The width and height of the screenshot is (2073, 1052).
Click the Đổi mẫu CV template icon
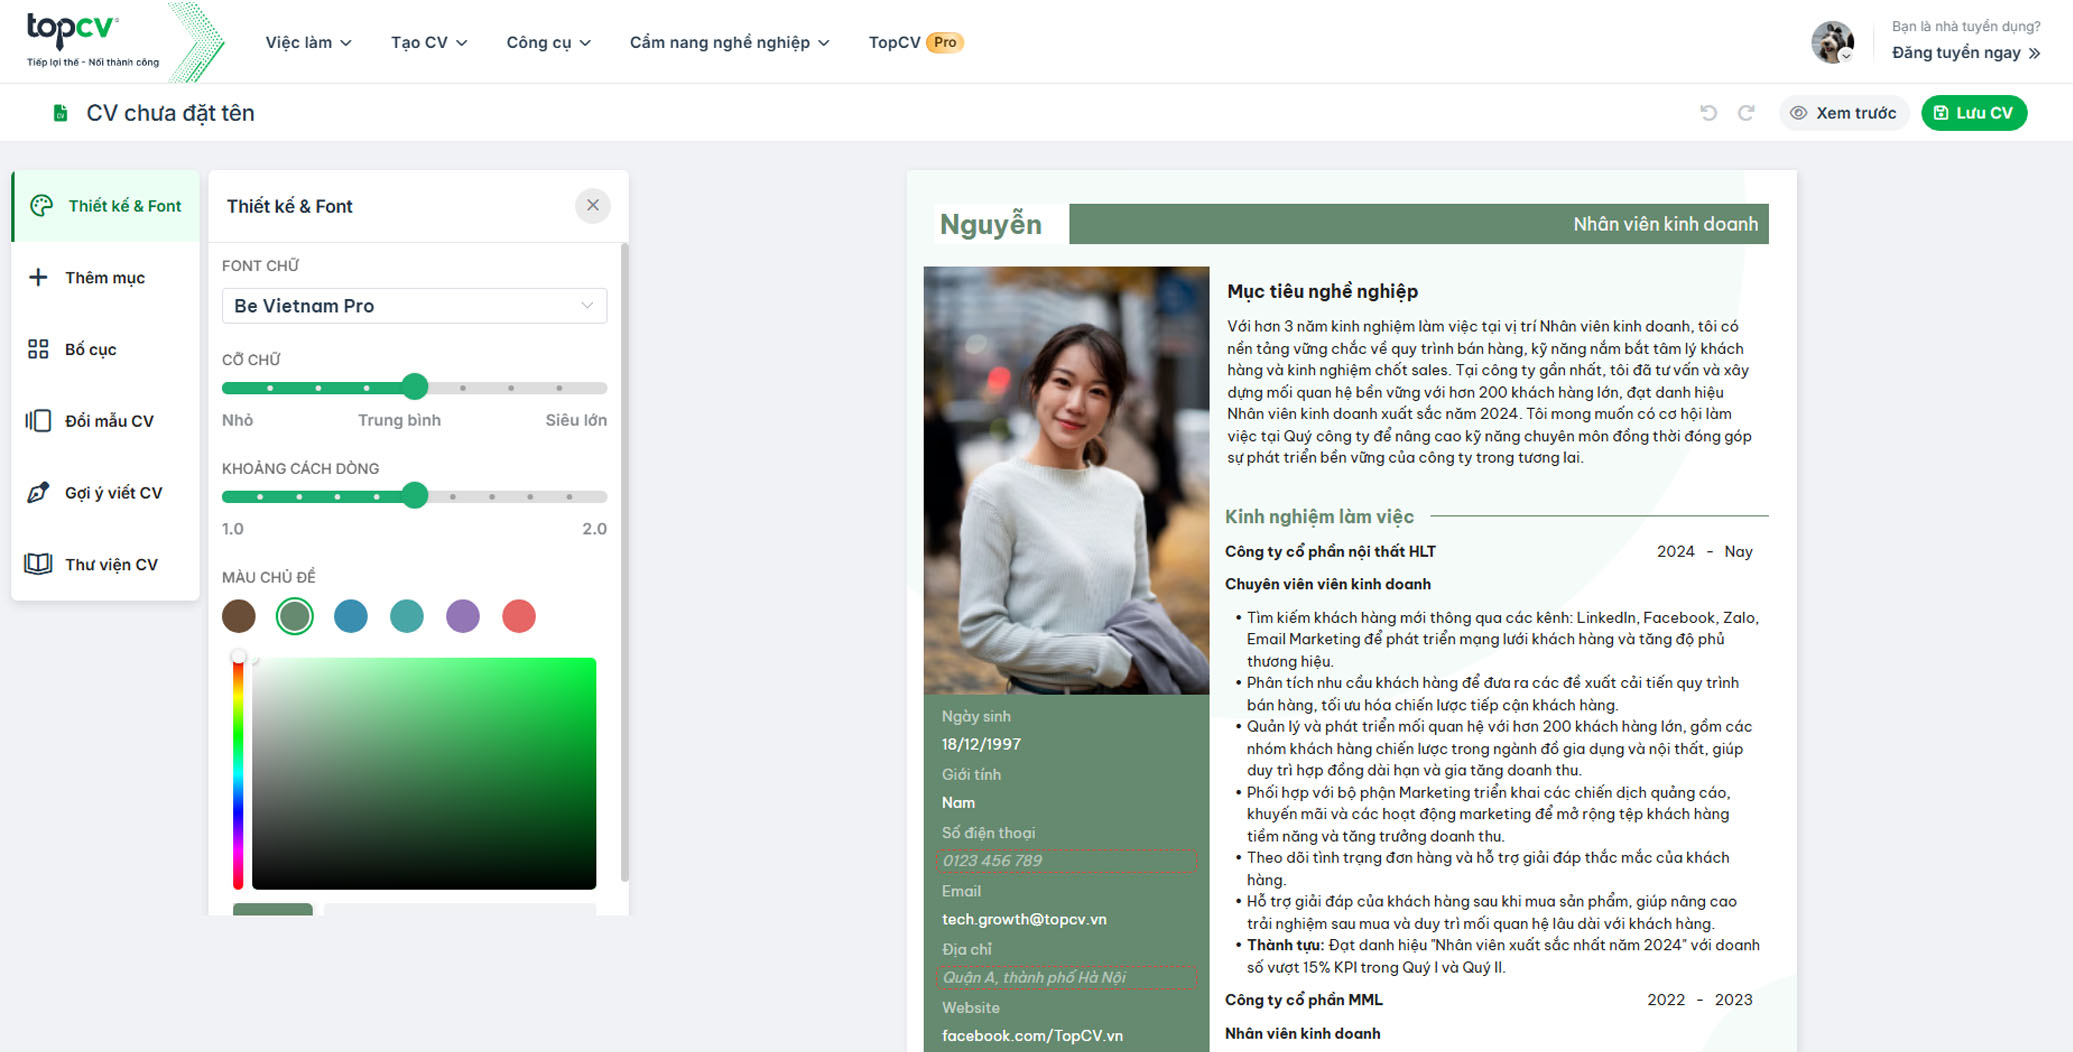[38, 421]
